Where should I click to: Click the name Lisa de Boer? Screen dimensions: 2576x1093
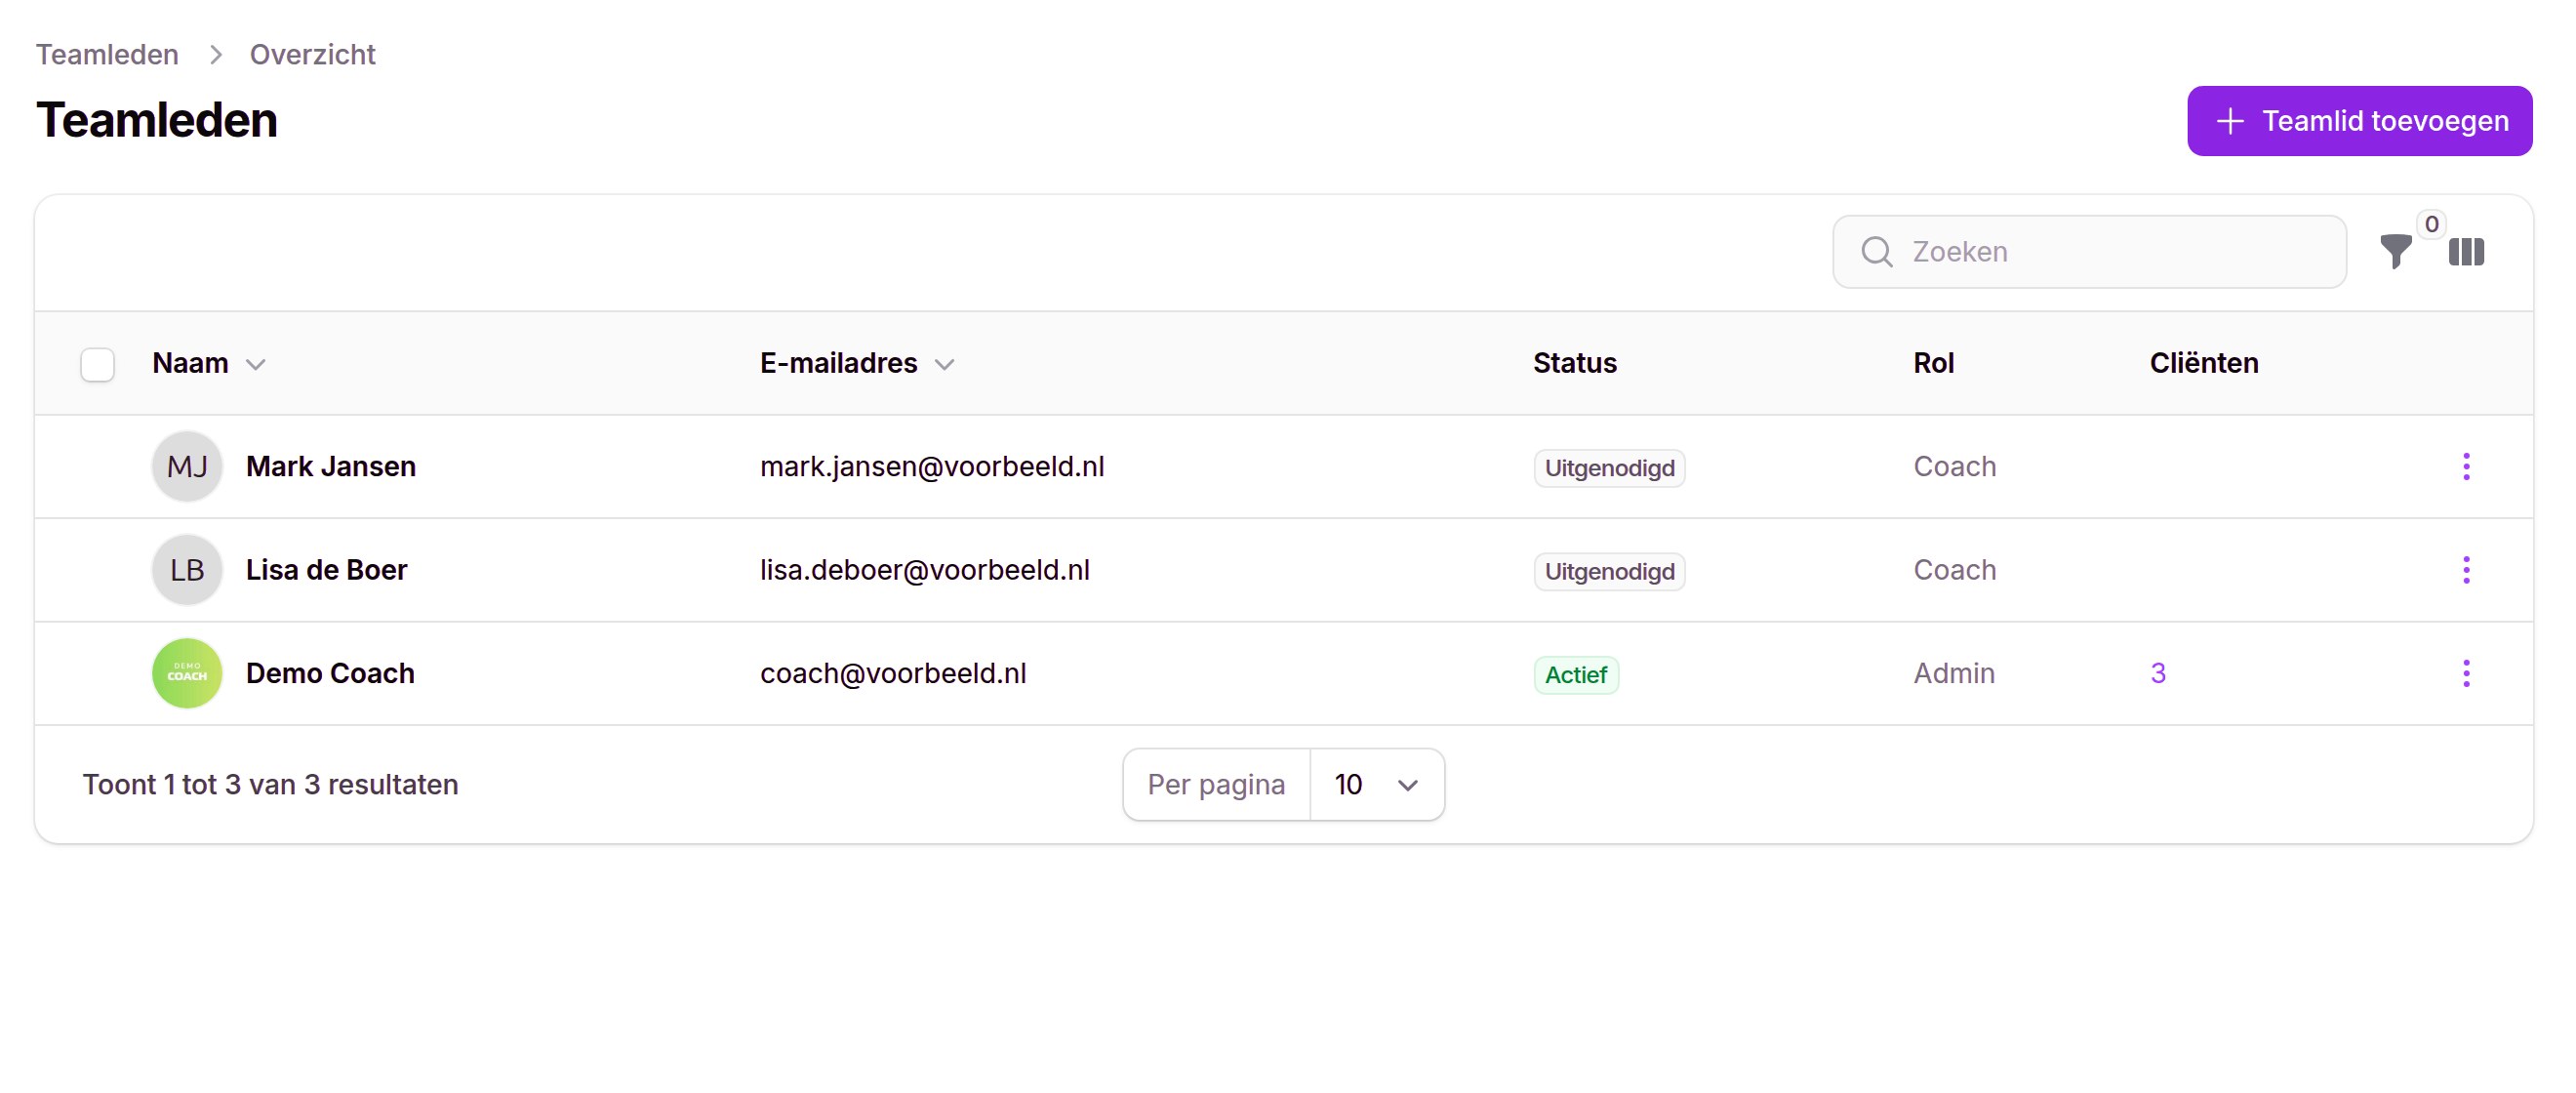pos(326,570)
